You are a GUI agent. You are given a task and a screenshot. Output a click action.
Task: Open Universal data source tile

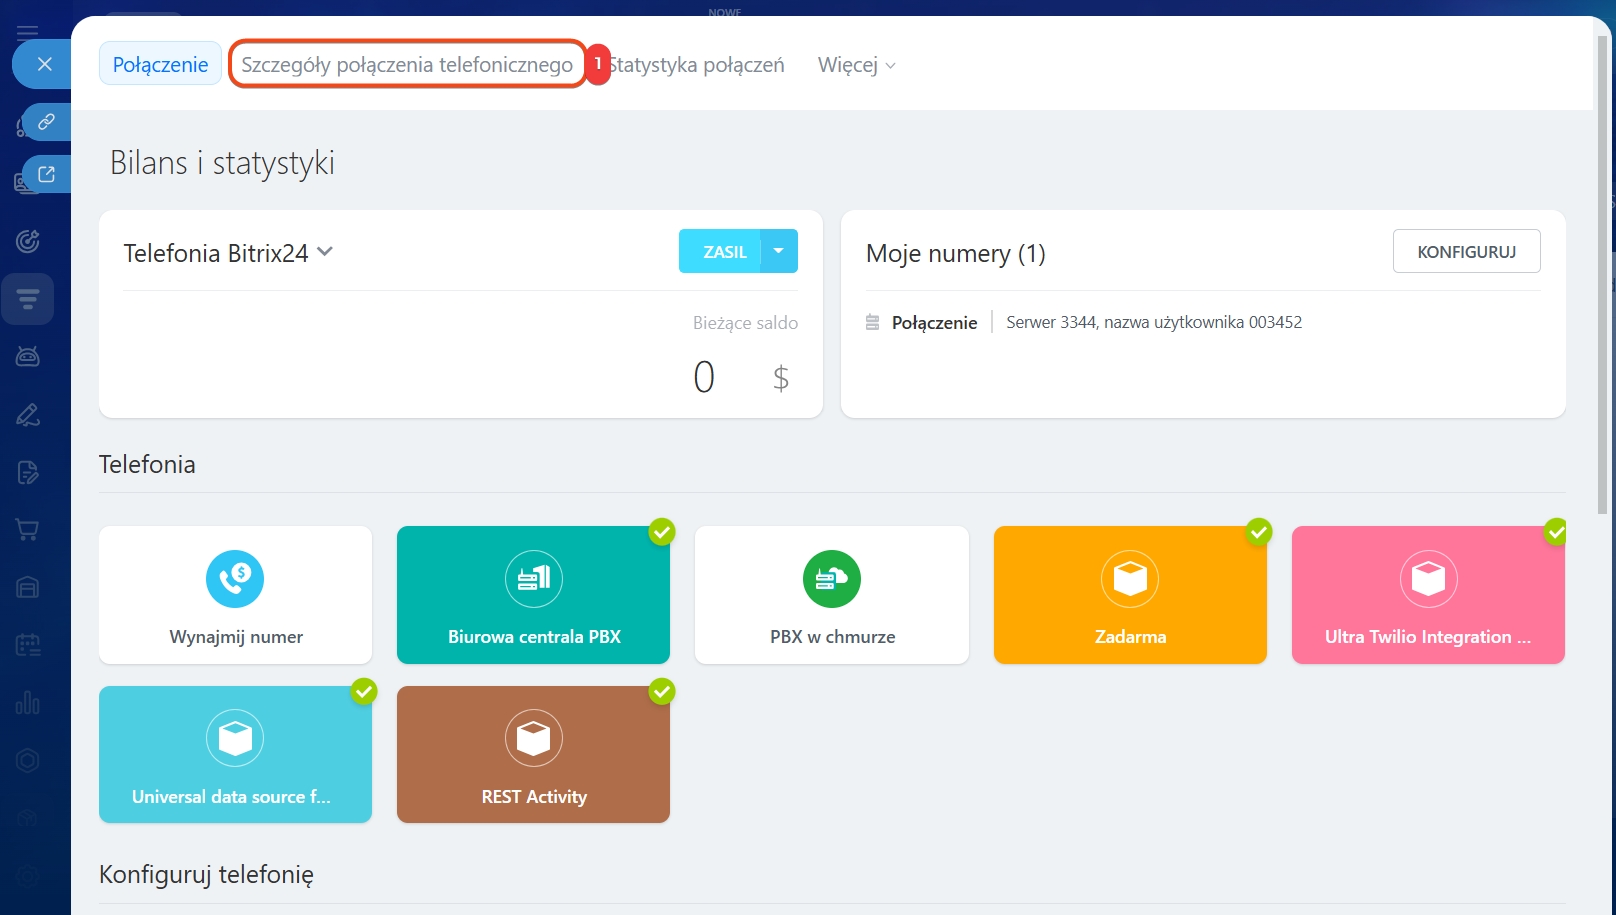(235, 754)
